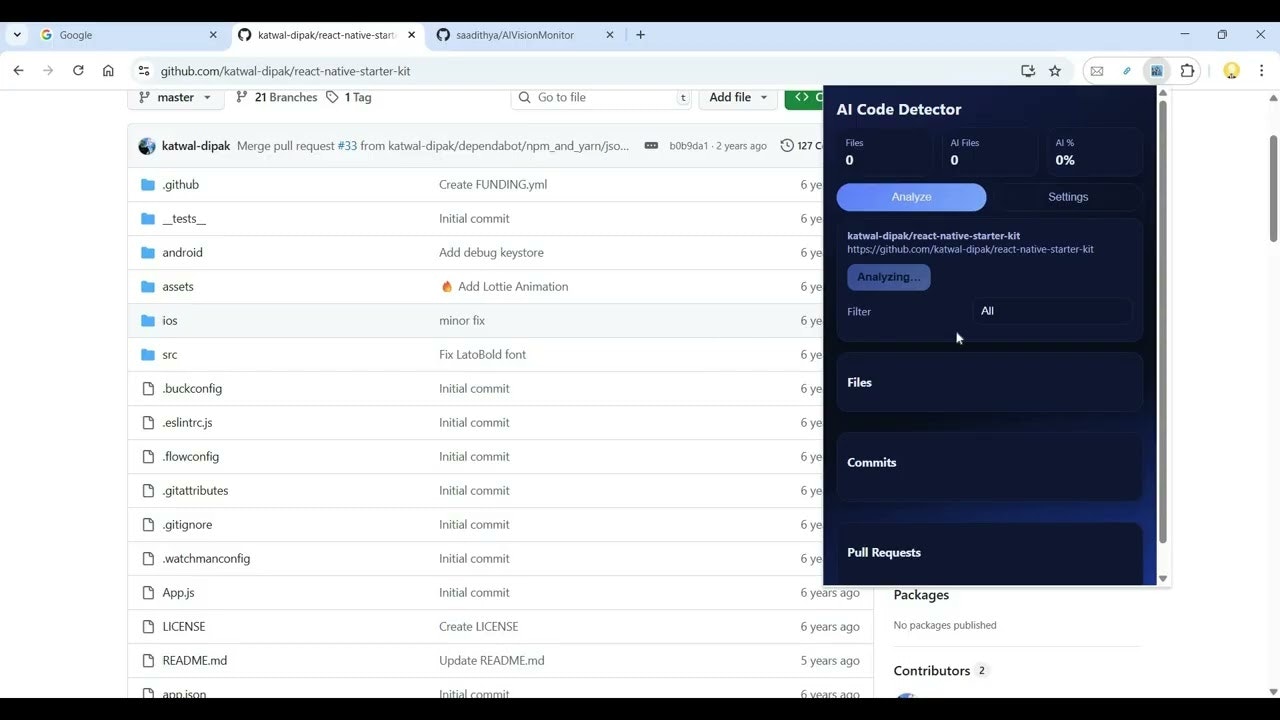The width and height of the screenshot is (1280, 720).
Task: Open the LICENSE file
Action: click(184, 626)
